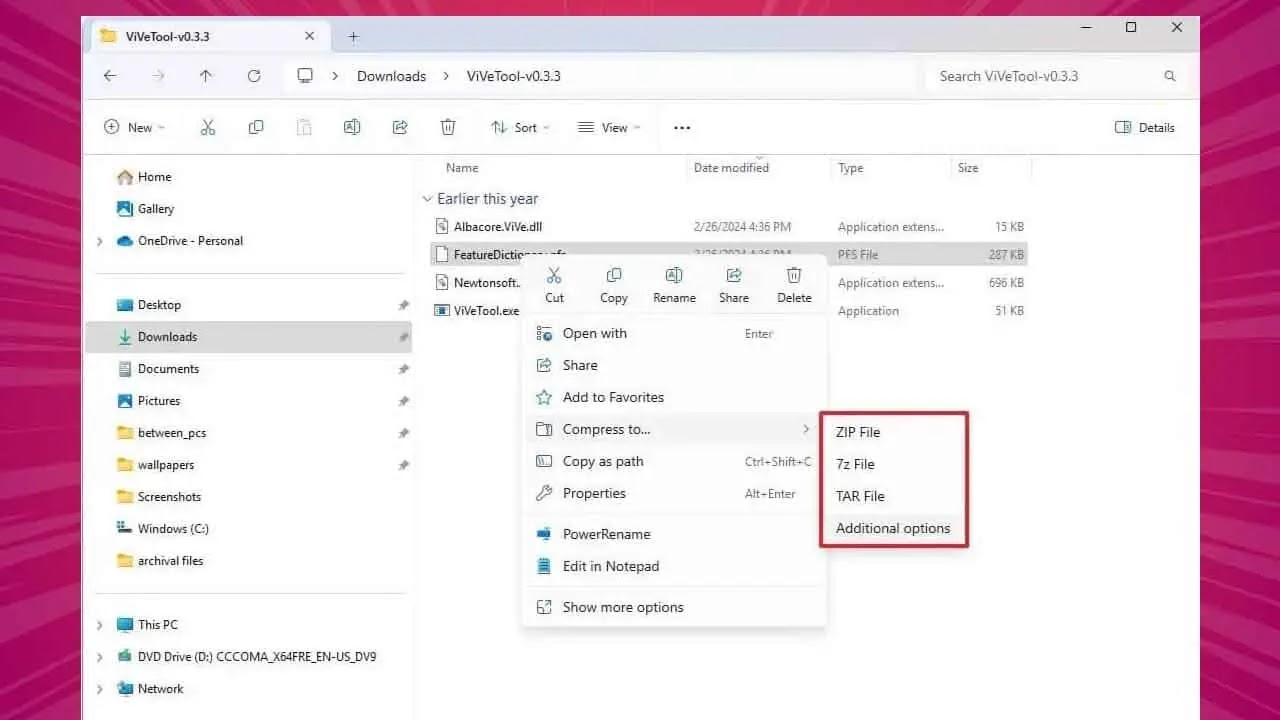The height and width of the screenshot is (720, 1280).
Task: Choose ZIP File compression
Action: (894, 432)
